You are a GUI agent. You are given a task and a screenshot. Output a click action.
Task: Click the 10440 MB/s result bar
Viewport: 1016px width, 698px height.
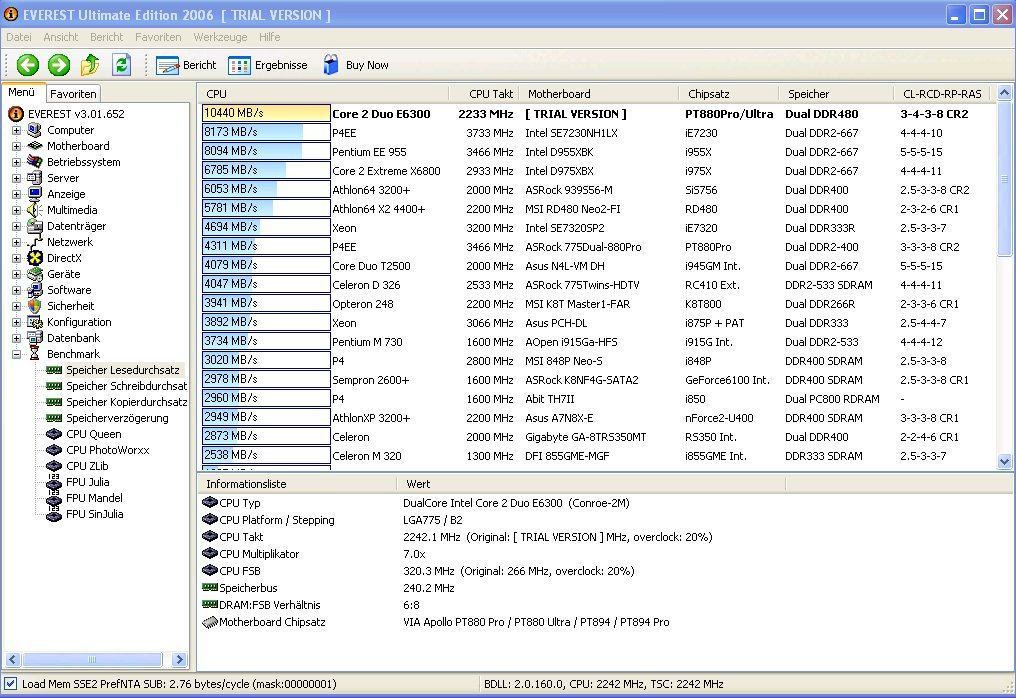pyautogui.click(x=266, y=113)
